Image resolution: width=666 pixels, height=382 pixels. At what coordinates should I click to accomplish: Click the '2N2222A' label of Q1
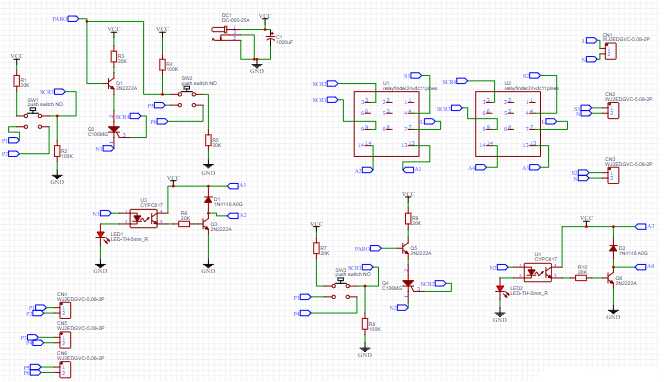click(127, 88)
